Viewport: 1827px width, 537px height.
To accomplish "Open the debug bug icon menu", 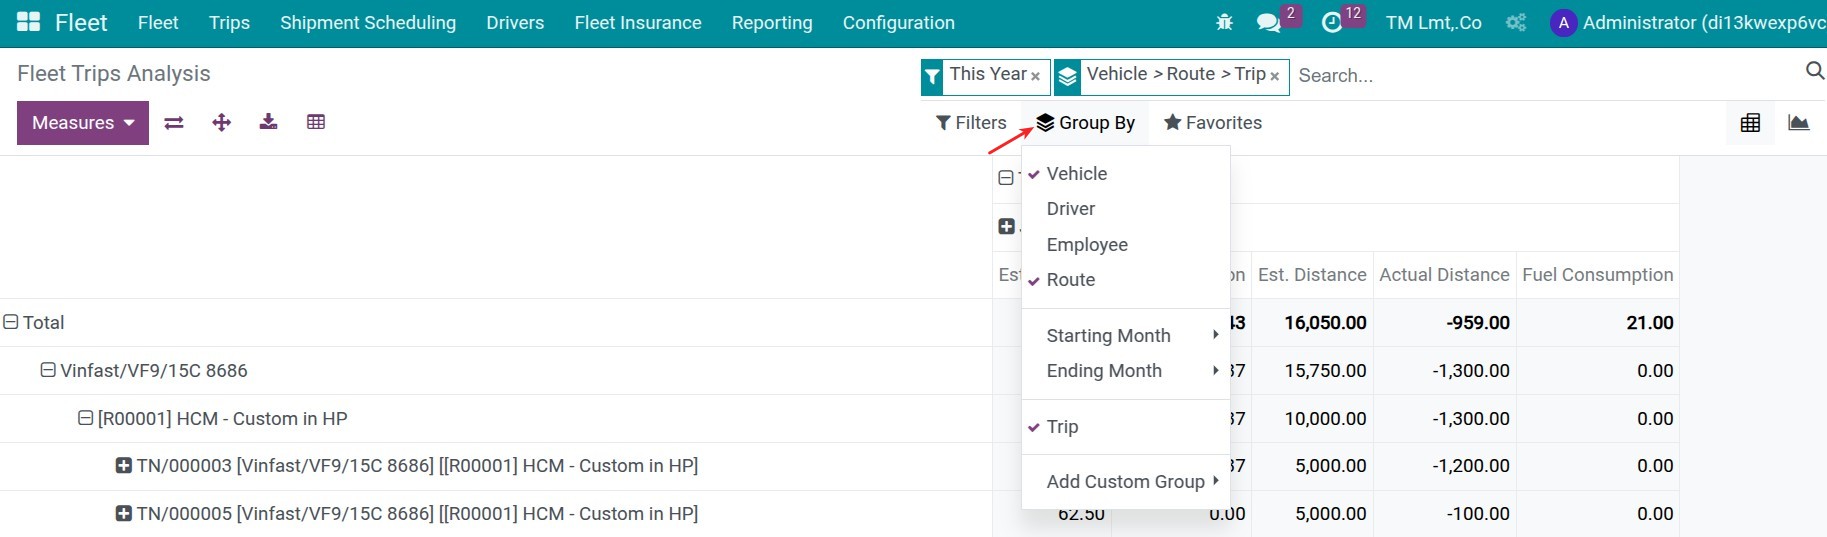I will (1224, 22).
